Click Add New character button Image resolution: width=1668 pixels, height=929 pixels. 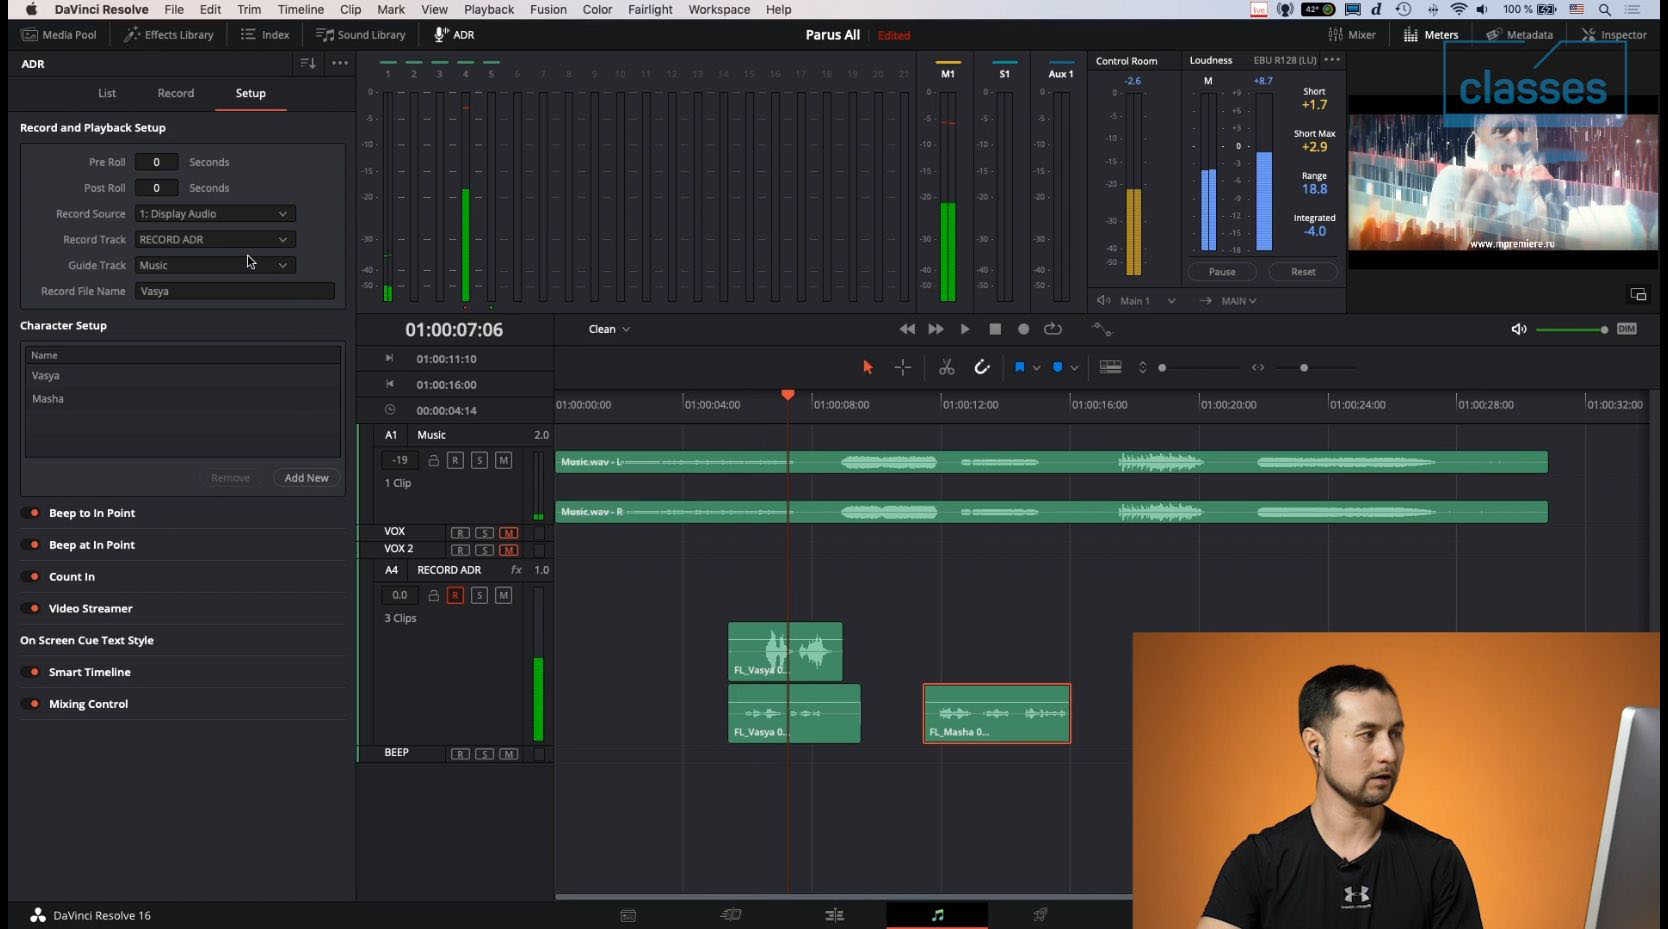tap(306, 478)
